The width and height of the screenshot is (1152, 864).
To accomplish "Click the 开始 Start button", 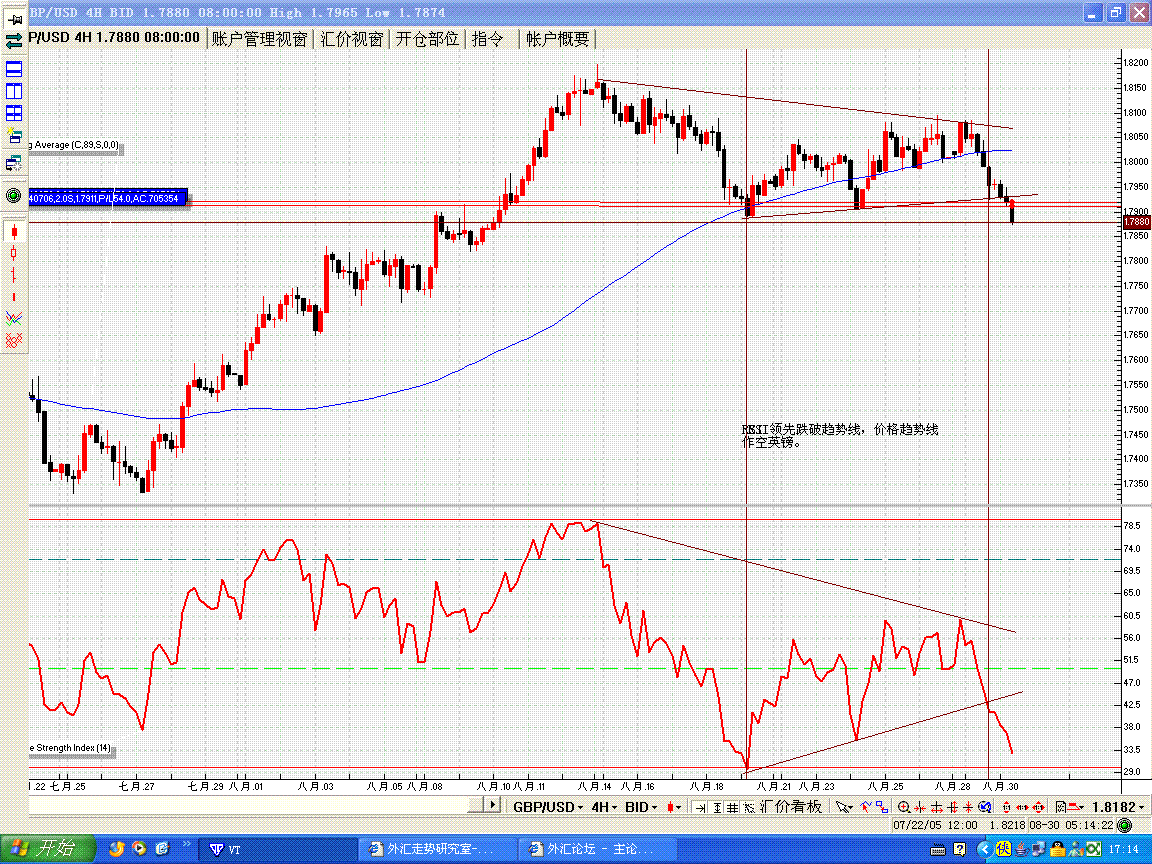I will coord(48,849).
